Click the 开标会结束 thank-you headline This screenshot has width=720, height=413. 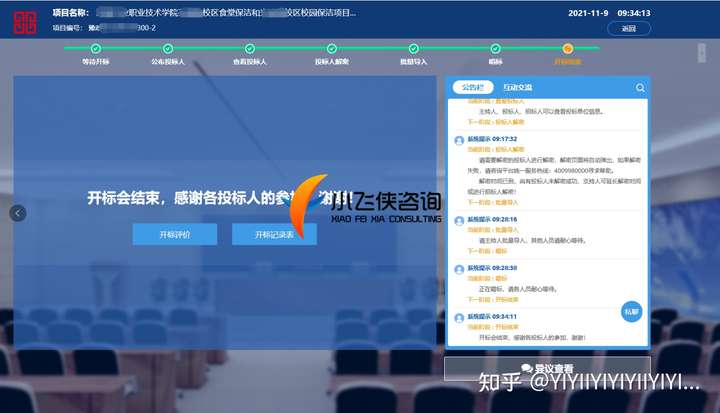[219, 198]
